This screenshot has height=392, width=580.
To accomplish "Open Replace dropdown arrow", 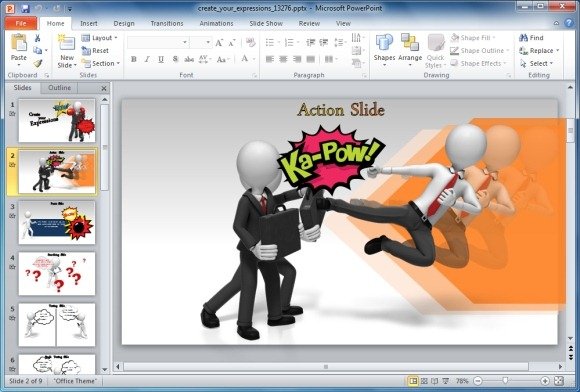I will (557, 51).
